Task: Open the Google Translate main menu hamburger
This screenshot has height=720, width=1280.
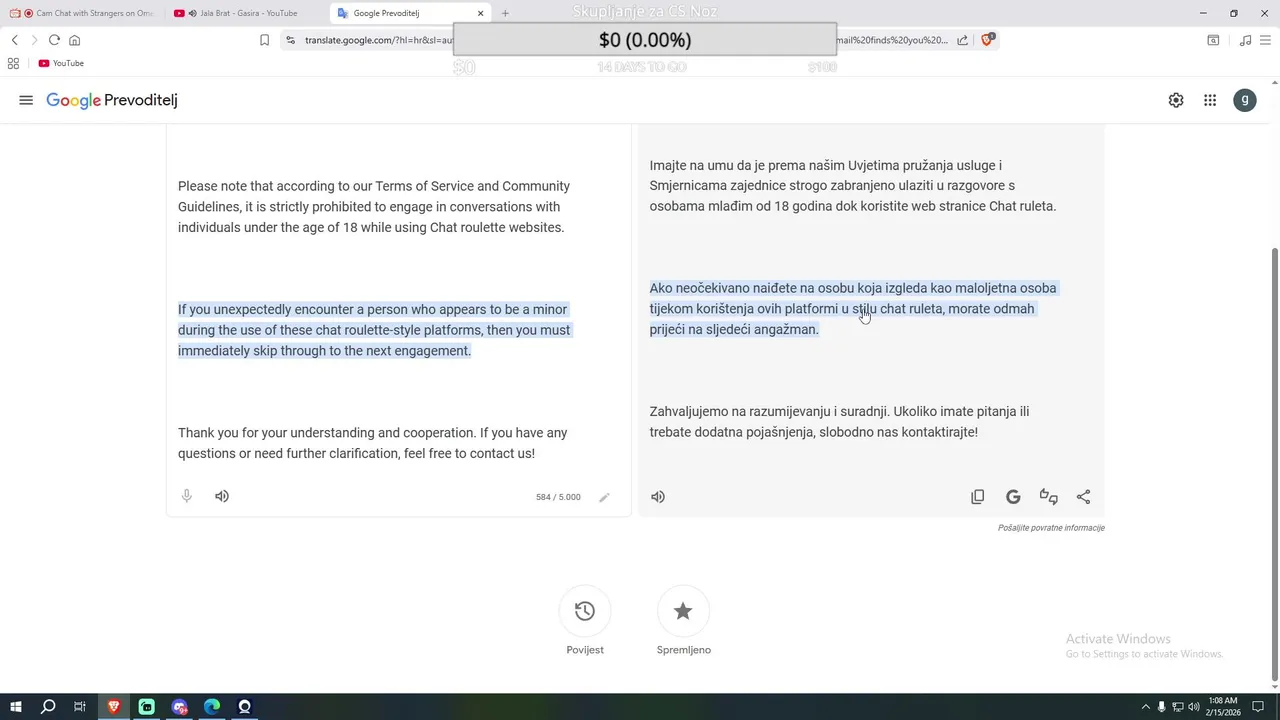Action: (x=26, y=100)
